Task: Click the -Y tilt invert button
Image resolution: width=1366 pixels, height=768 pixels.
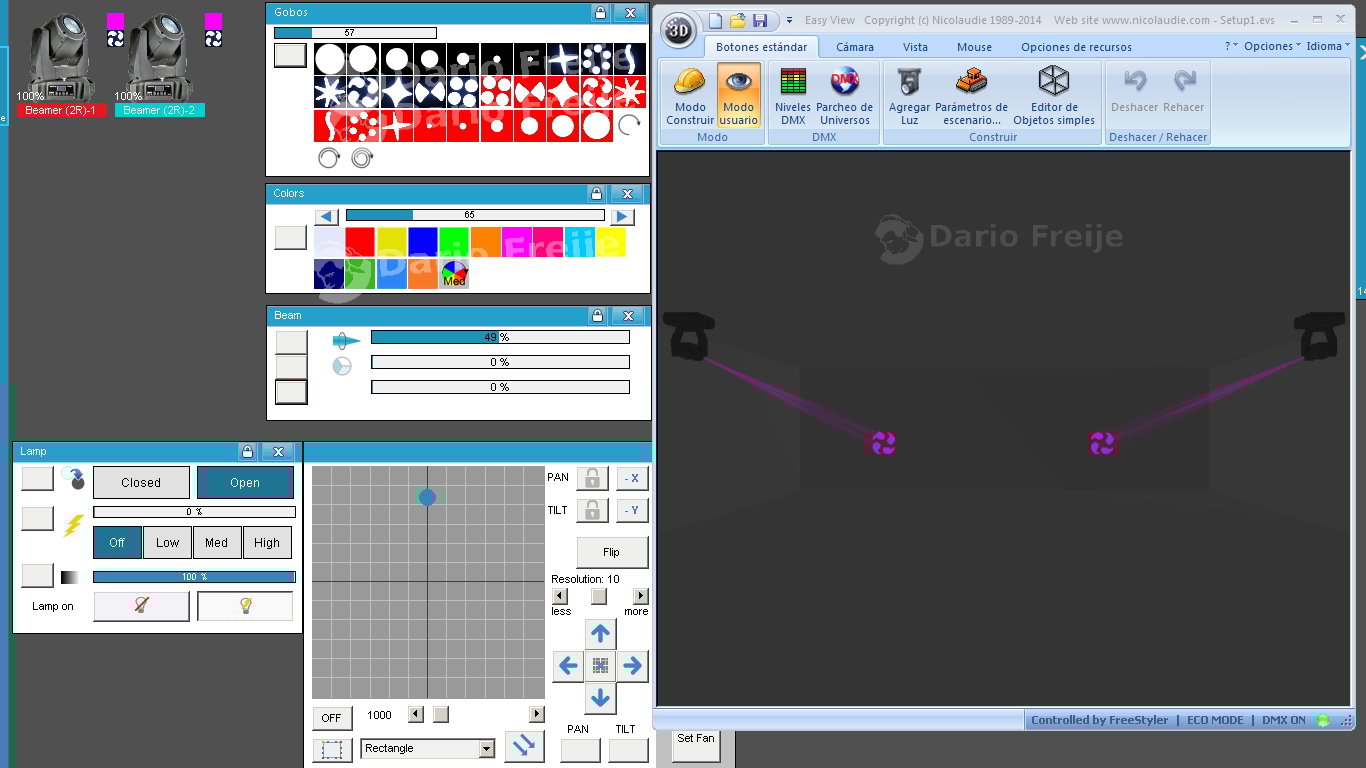Action: pos(632,511)
